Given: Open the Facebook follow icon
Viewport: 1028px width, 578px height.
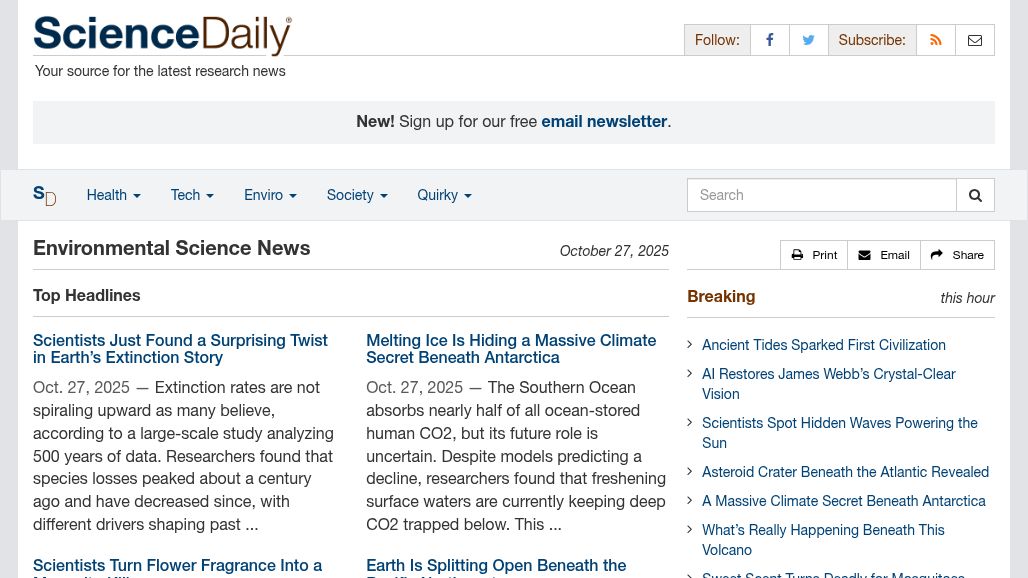Looking at the screenshot, I should tap(769, 40).
